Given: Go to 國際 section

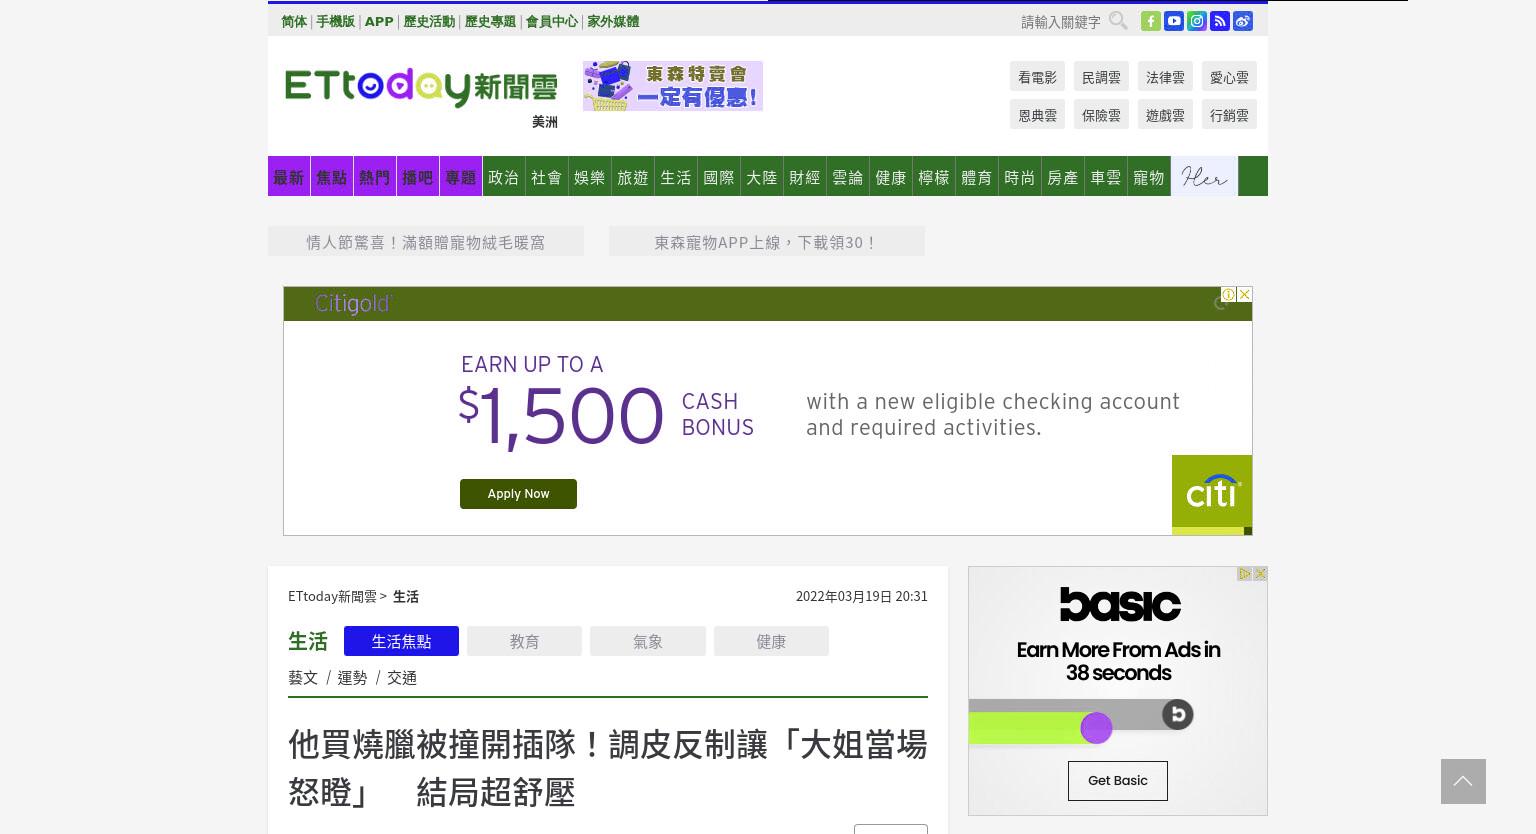Looking at the screenshot, I should pyautogui.click(x=719, y=177).
